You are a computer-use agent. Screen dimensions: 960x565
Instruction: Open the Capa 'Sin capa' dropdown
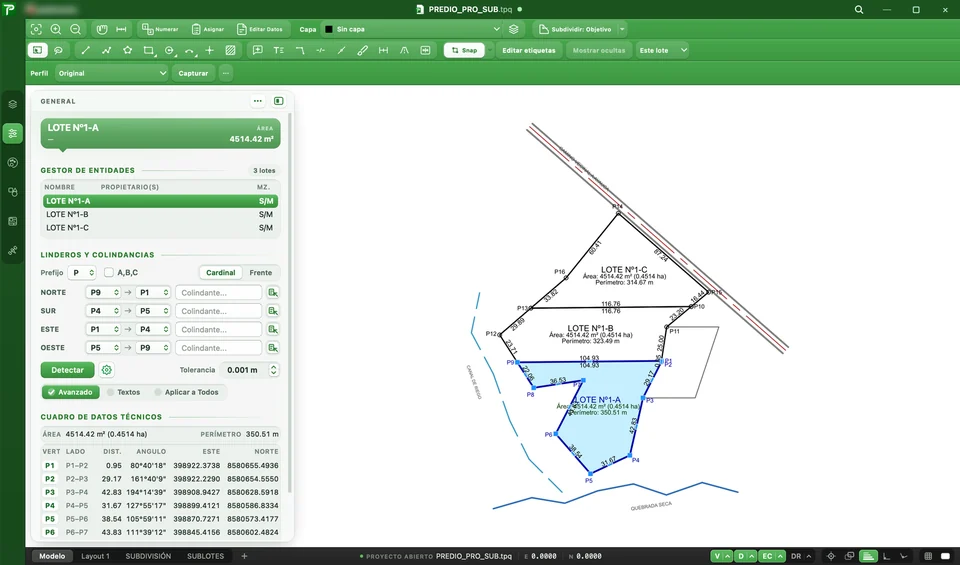[x=412, y=29]
